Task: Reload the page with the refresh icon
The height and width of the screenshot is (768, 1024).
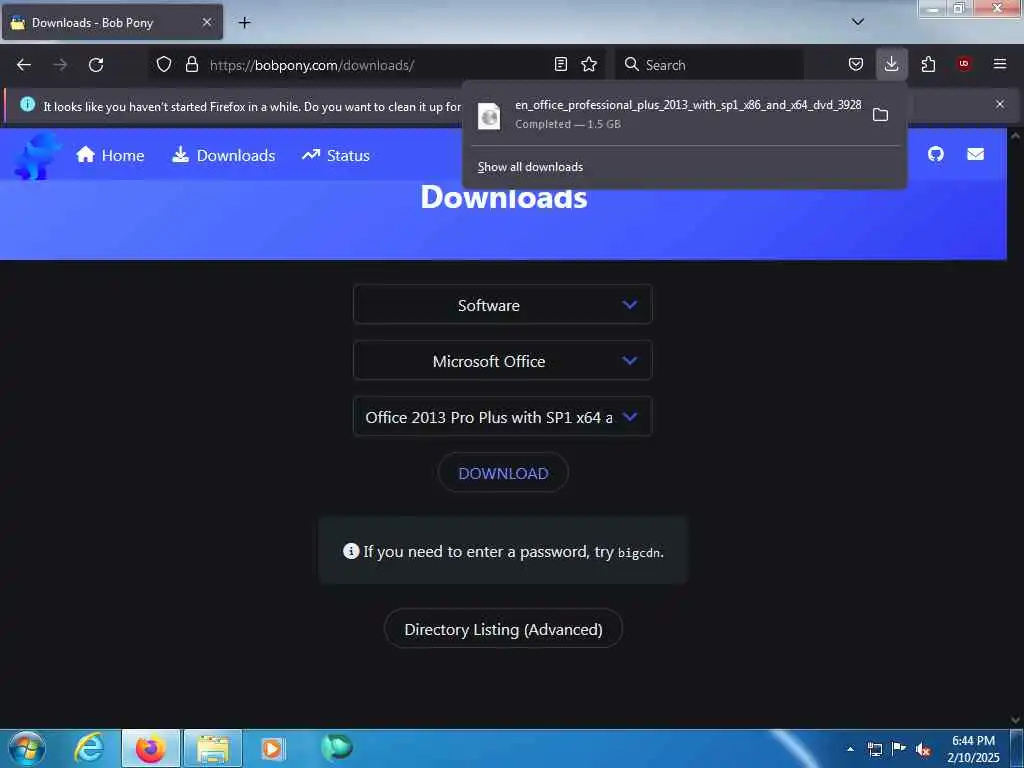Action: pos(96,65)
